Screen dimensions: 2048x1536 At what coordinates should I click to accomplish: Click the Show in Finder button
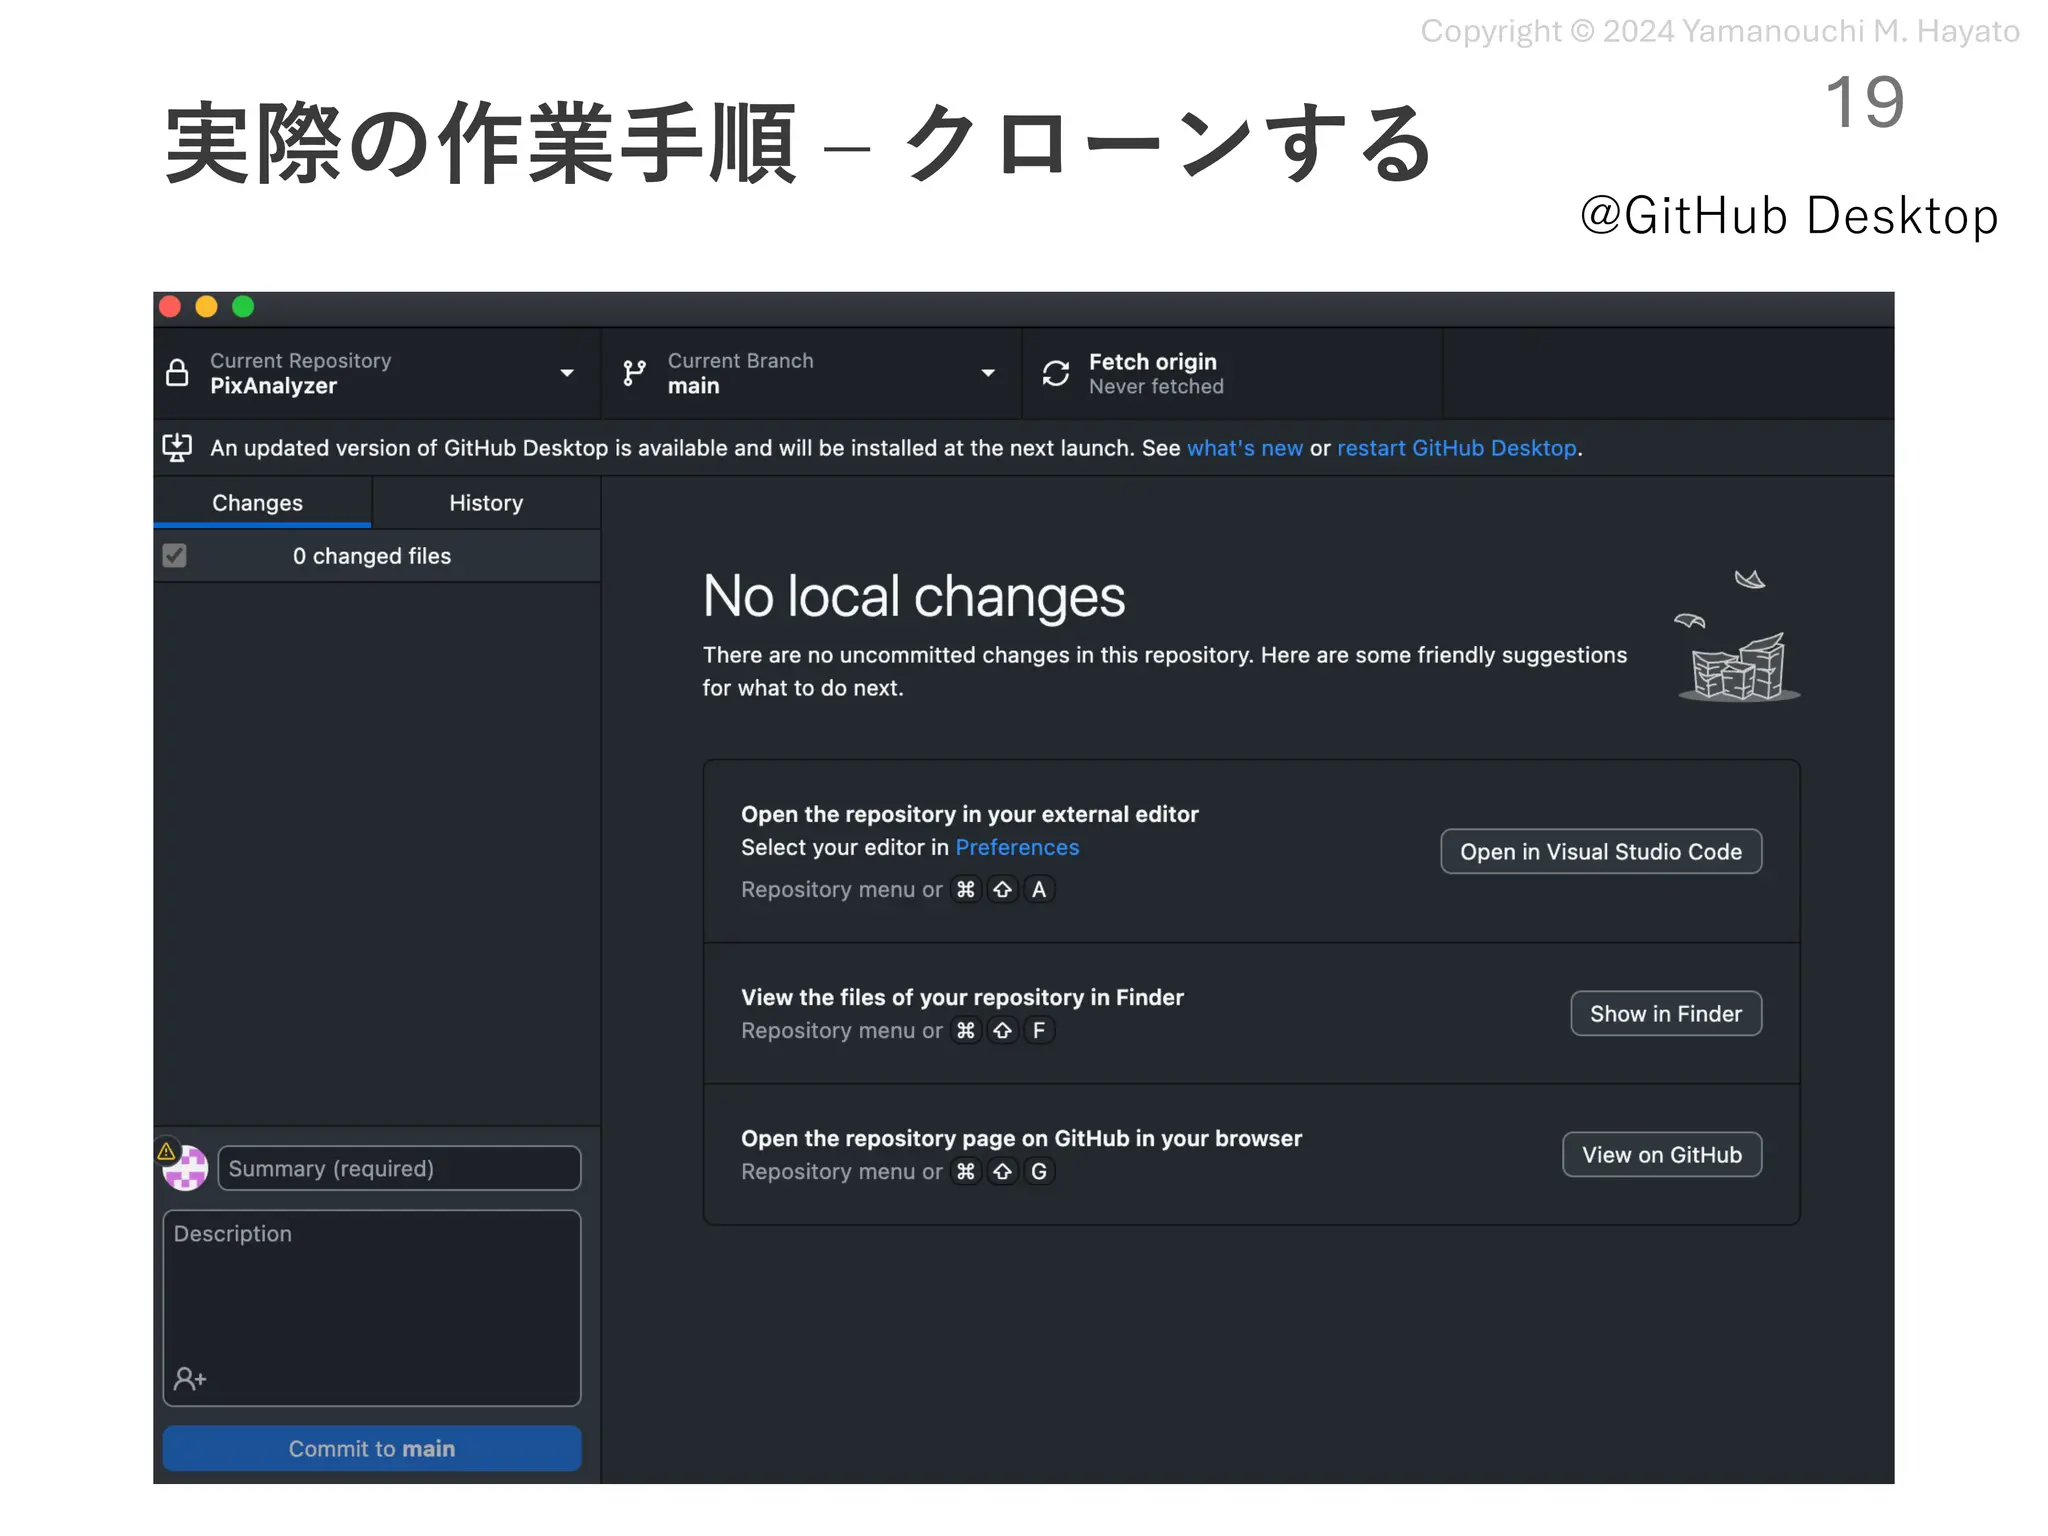(1666, 1013)
